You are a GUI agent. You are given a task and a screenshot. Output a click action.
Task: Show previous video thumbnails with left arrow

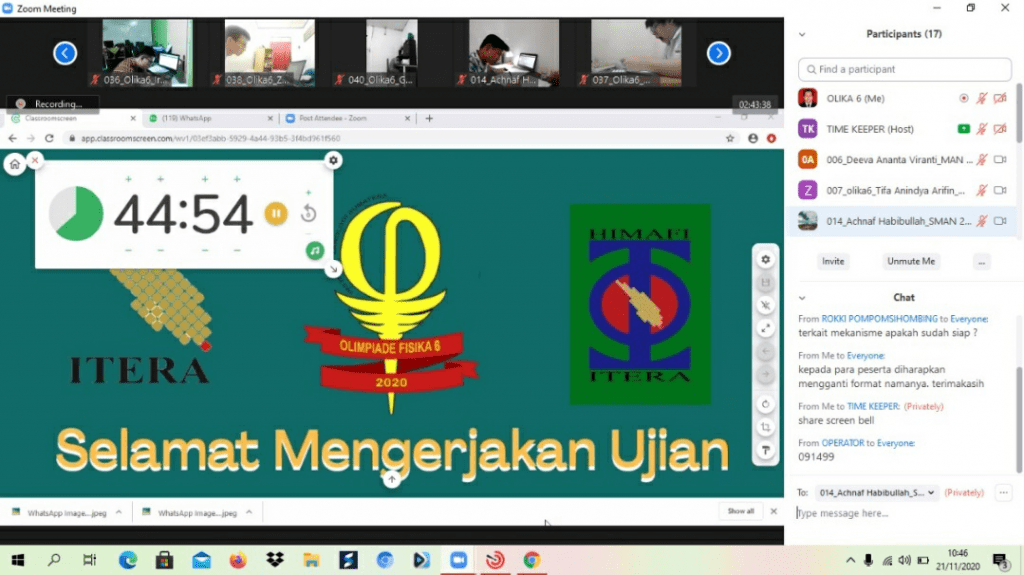click(65, 53)
